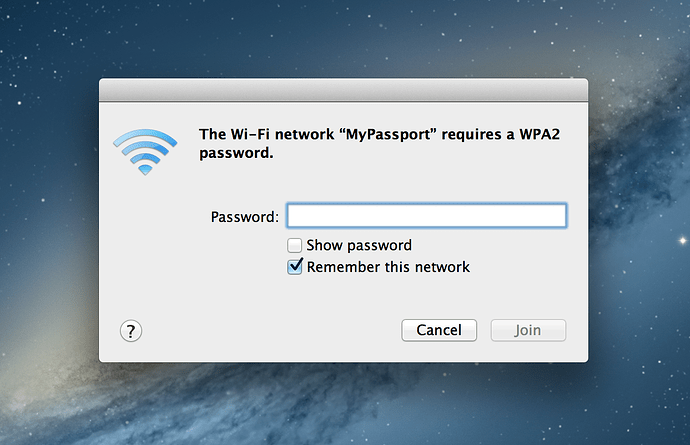Click the word "password." under the heading
Viewport: 690px width, 445px height.
coord(236,153)
